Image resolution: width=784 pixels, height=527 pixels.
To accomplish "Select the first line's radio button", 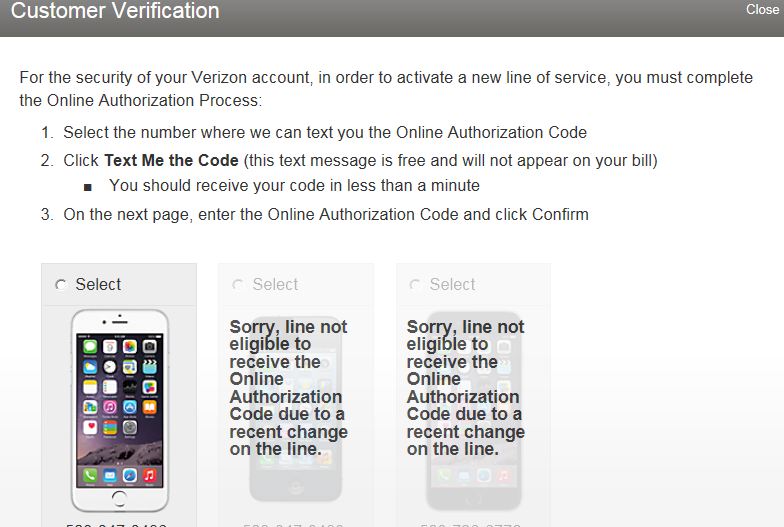I will 61,284.
